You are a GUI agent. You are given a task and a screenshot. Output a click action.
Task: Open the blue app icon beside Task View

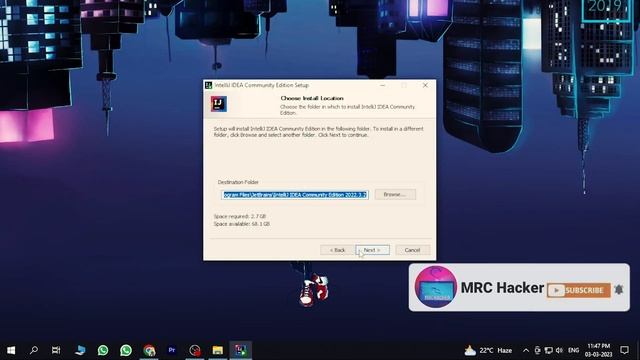(x=80, y=350)
